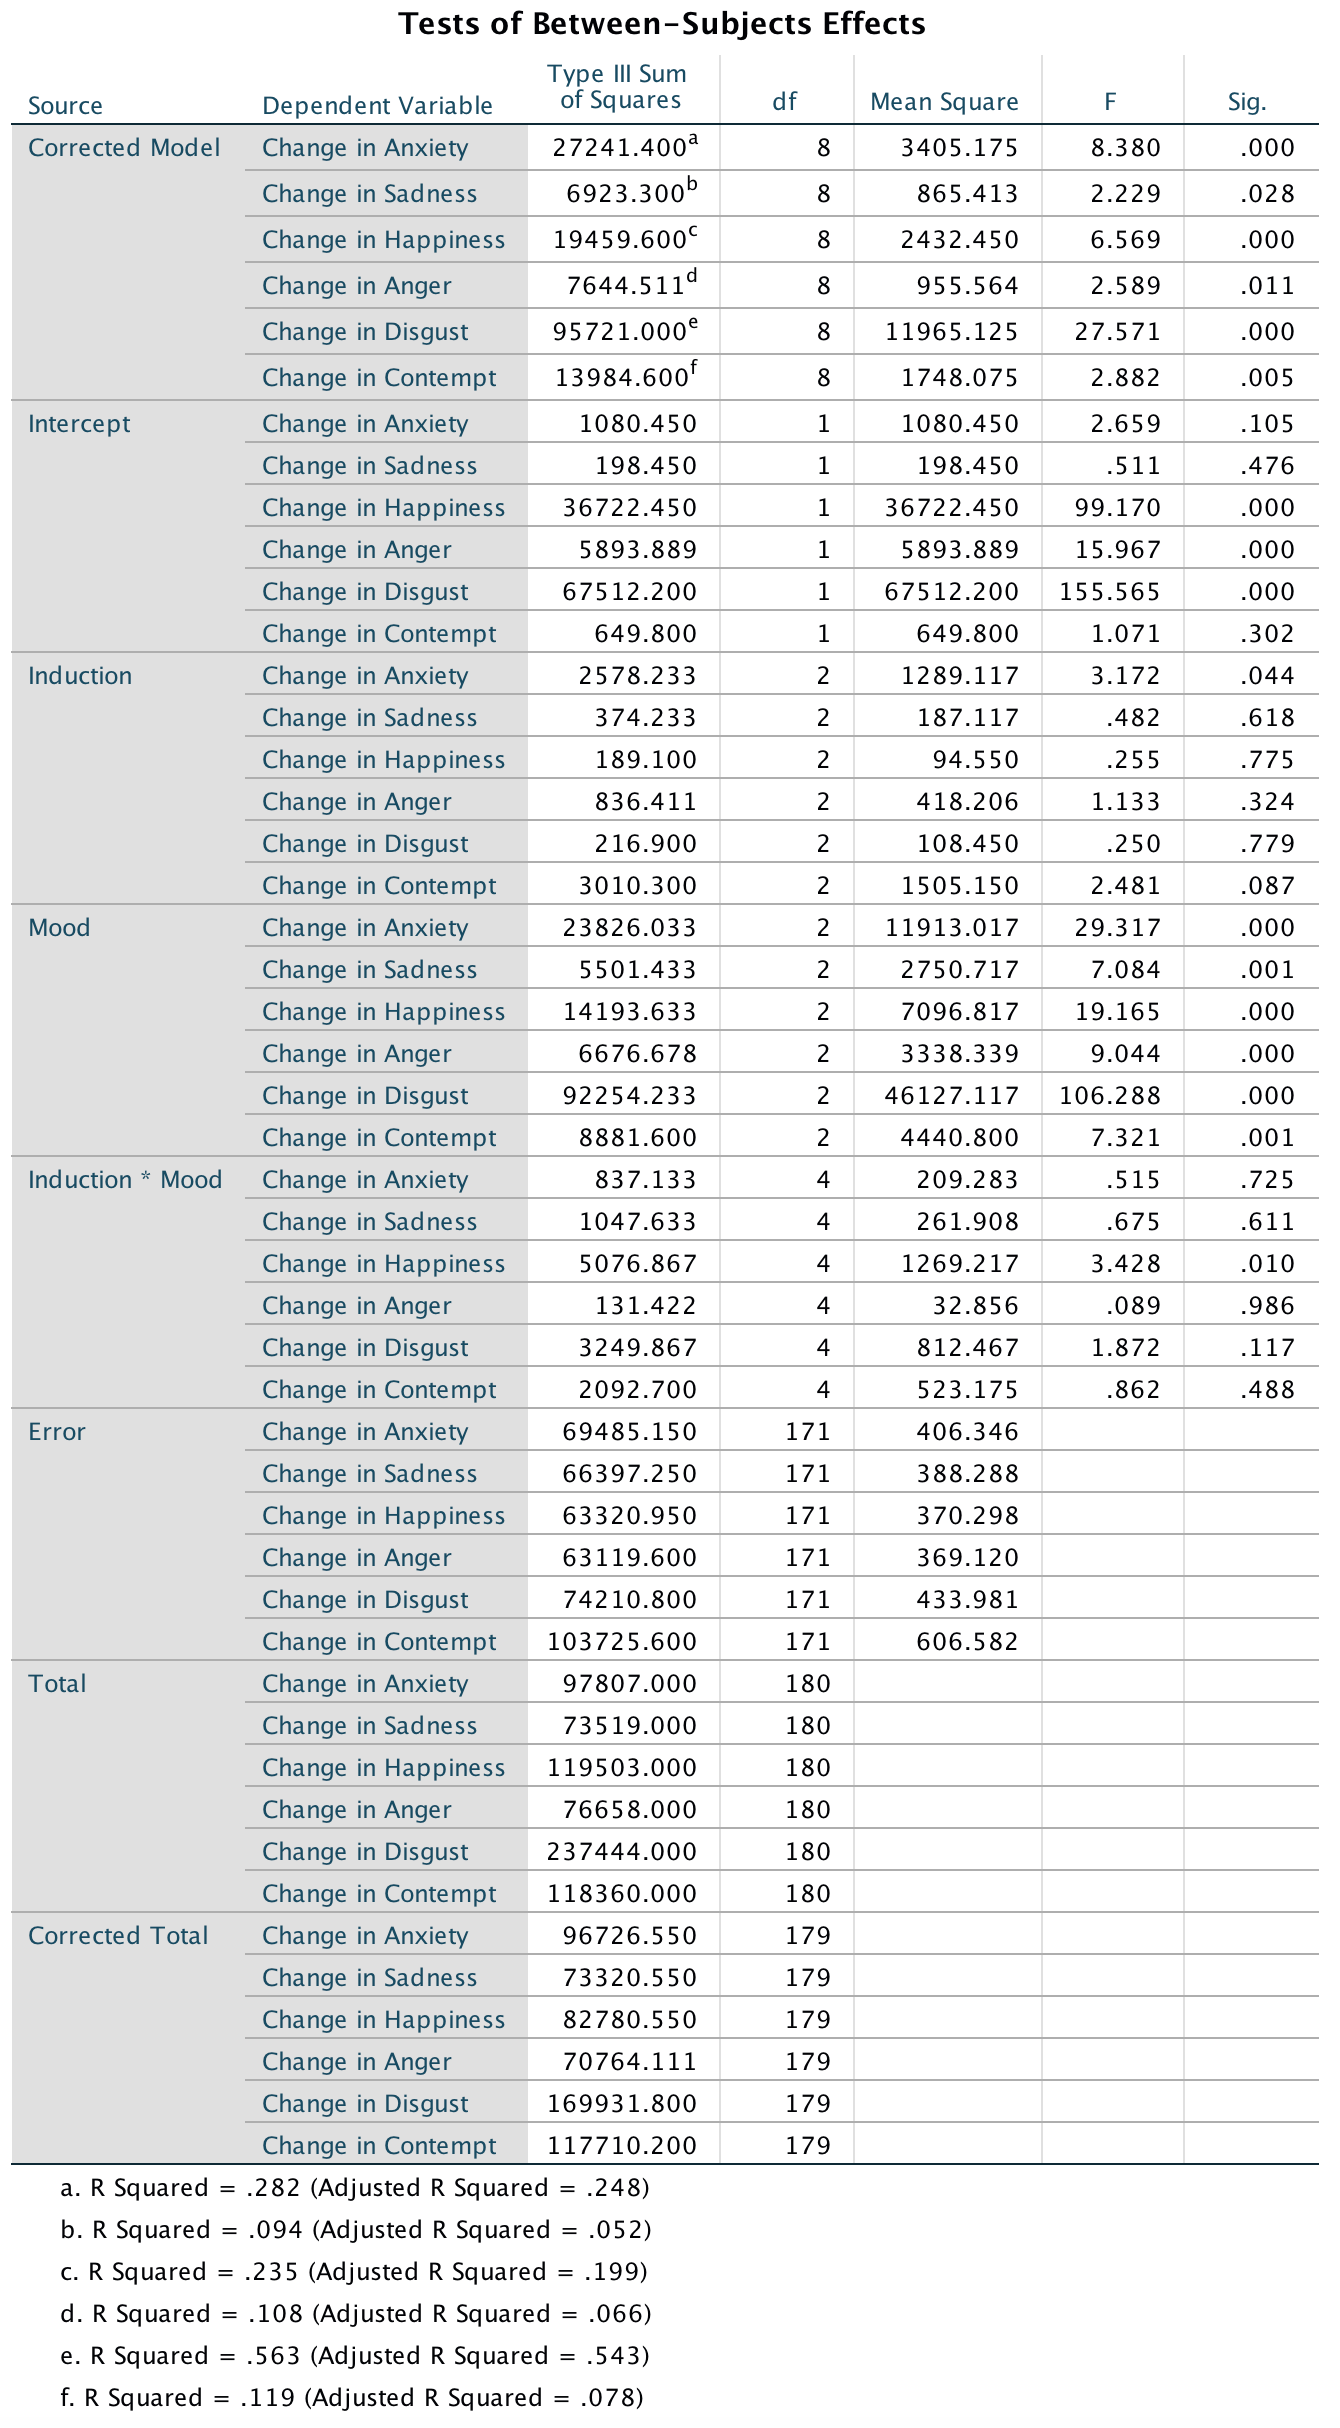This screenshot has height=2428, width=1340.
Task: Select the "Source" column header
Action: (x=65, y=105)
